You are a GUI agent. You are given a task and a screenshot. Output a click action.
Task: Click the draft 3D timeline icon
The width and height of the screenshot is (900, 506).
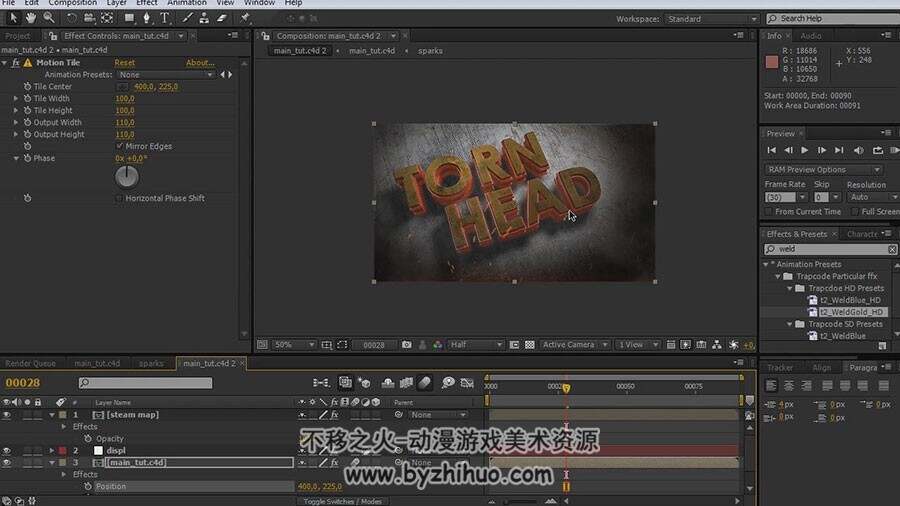(364, 383)
